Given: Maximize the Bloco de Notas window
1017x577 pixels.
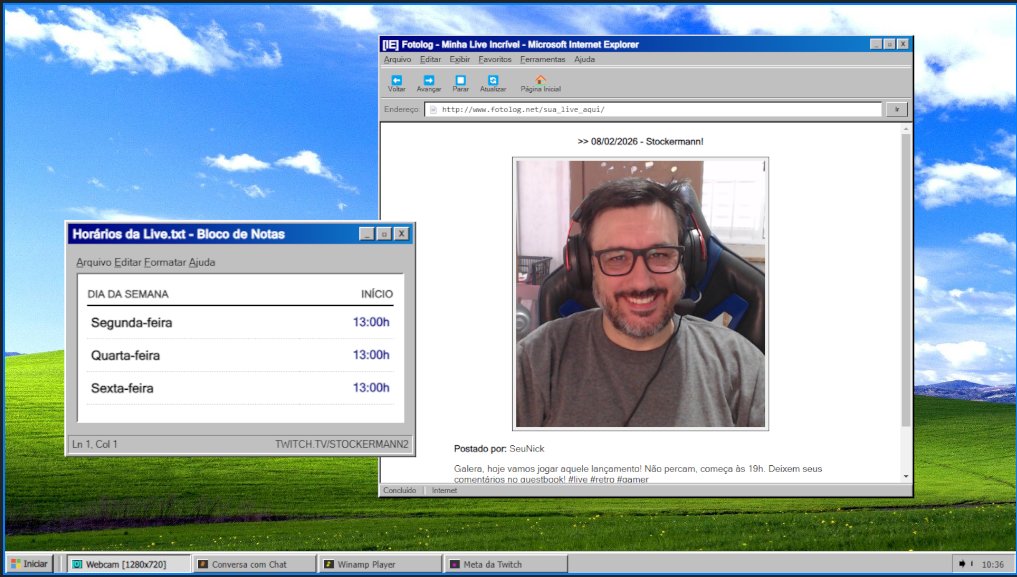Looking at the screenshot, I should tap(384, 234).
